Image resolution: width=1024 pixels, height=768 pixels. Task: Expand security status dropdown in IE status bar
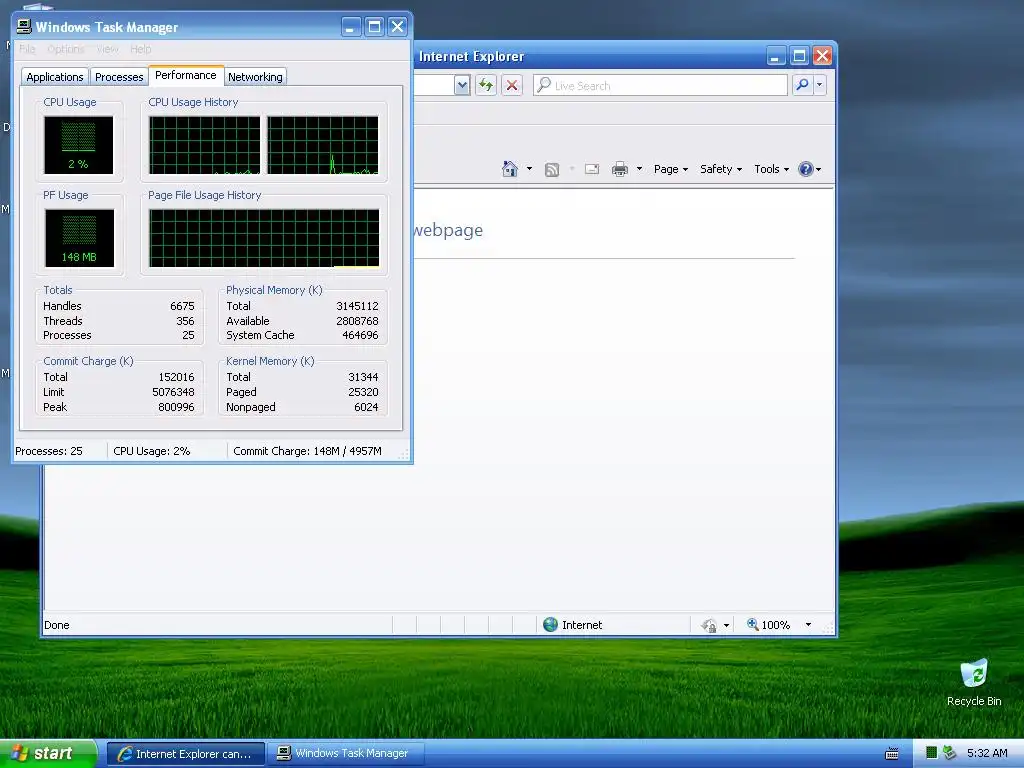click(x=726, y=626)
